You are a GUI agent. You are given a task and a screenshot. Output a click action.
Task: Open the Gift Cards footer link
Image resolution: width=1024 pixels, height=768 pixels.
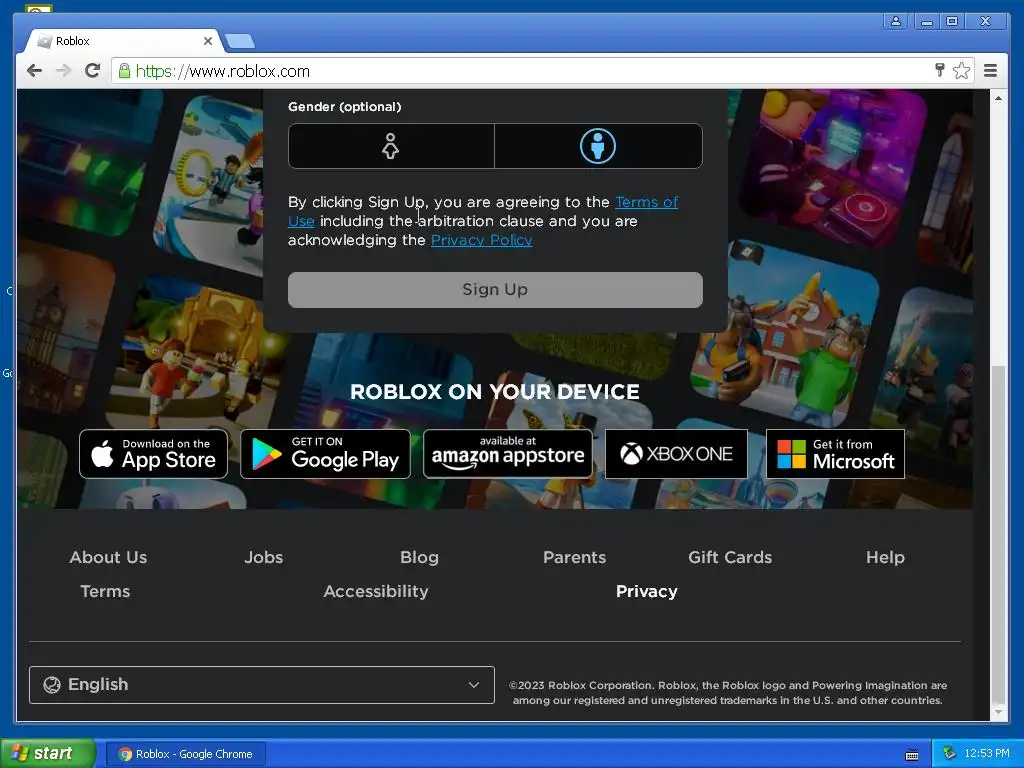[730, 557]
